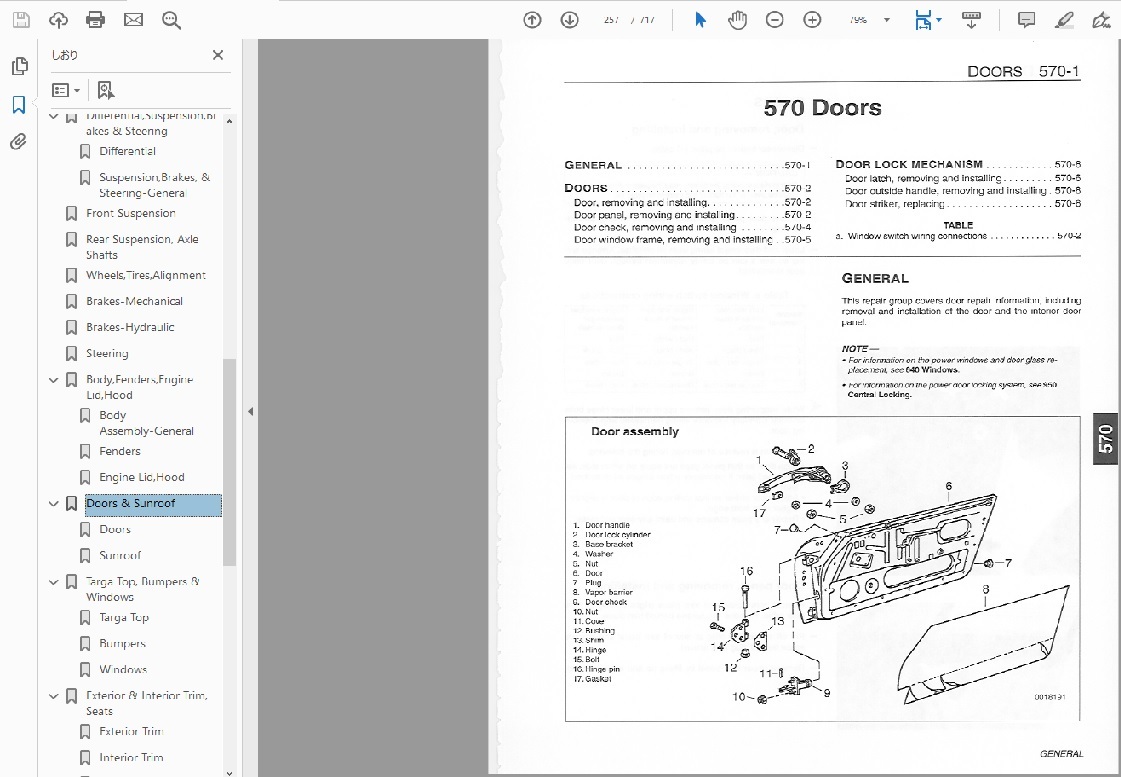
Task: Jump to the Fenders bookmark
Action: [120, 451]
